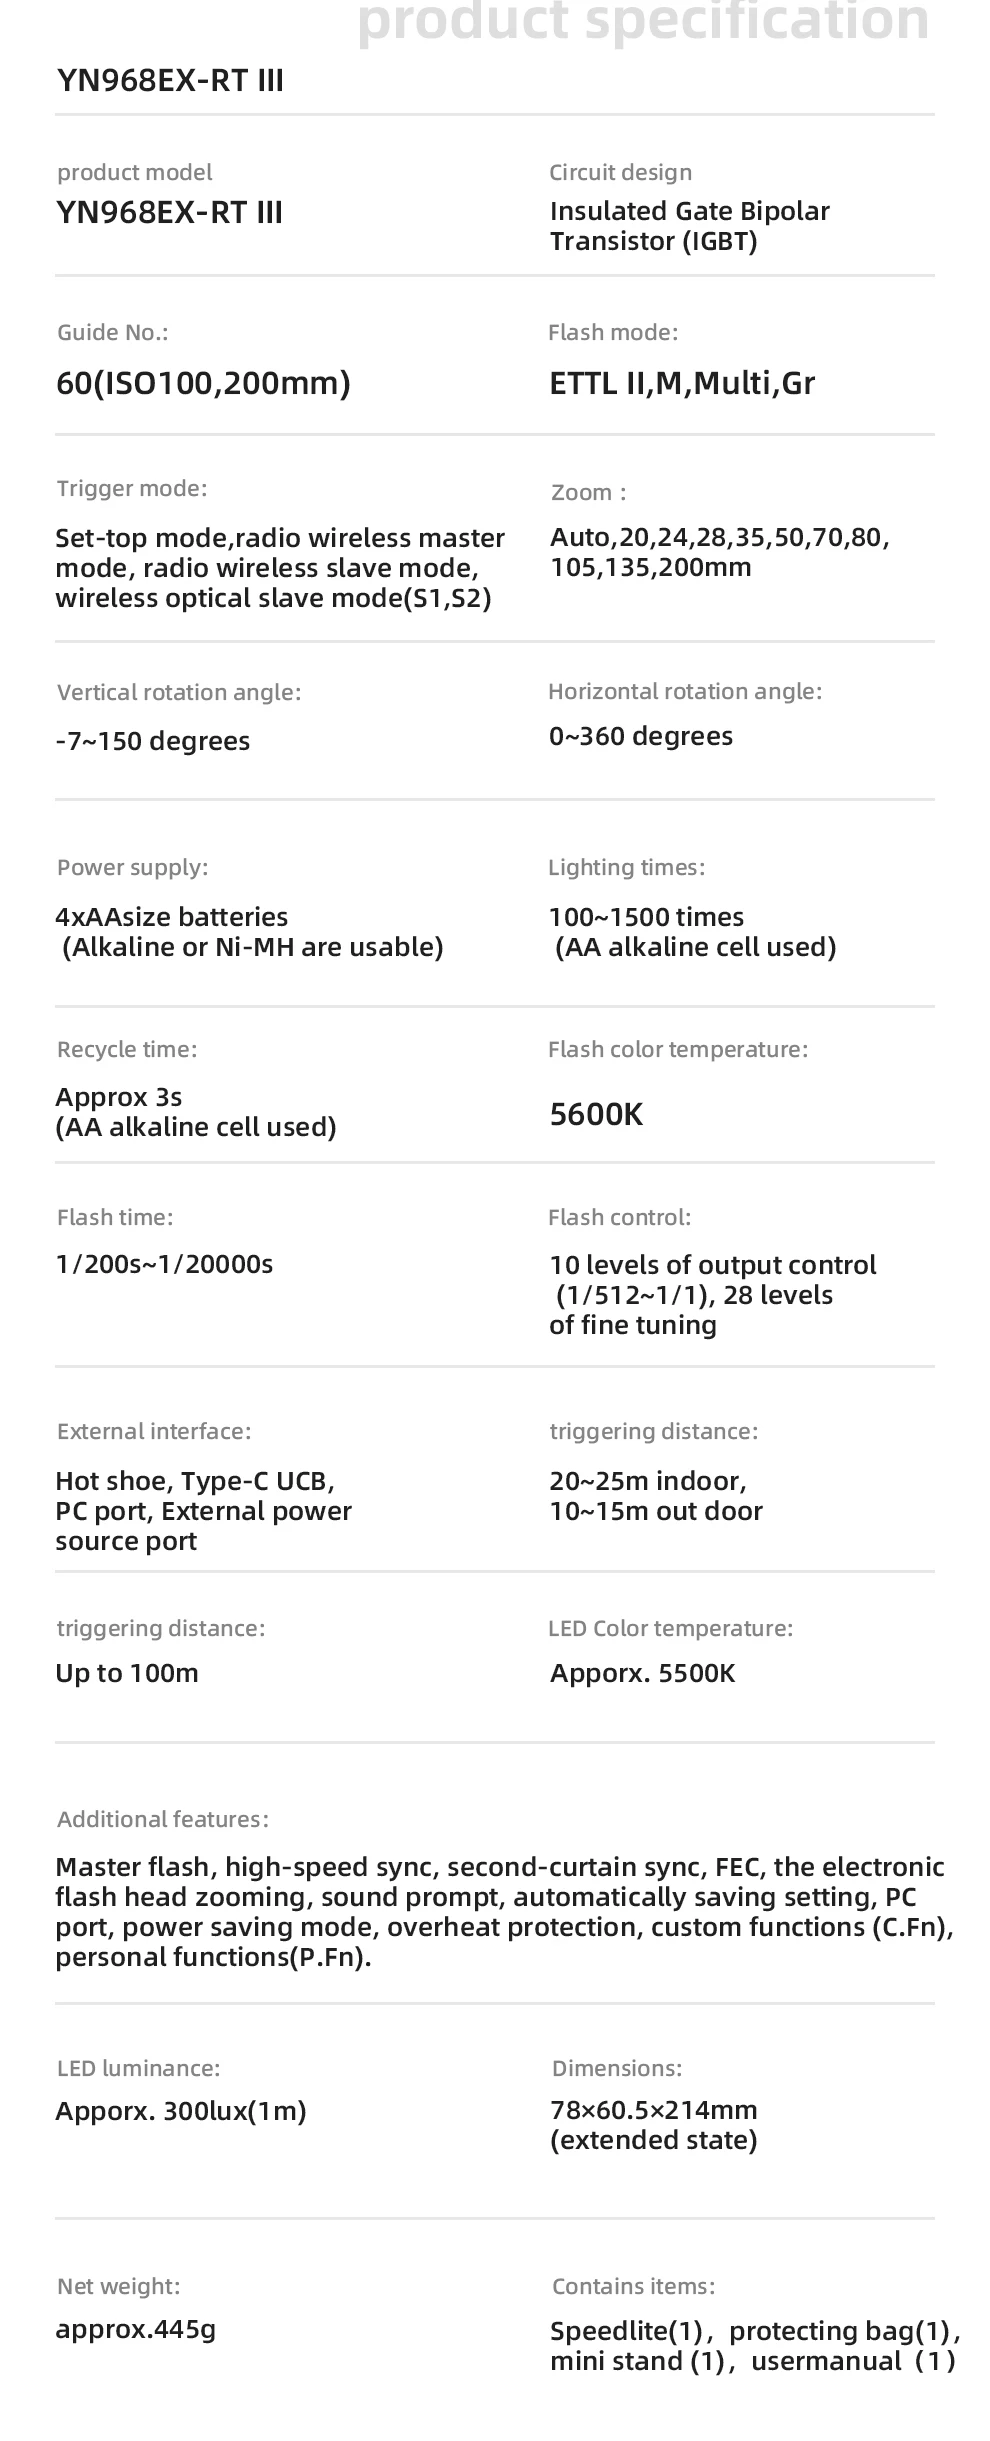Select the Insulated Gate Bipolar Transistor text
The image size is (990, 2441).
coord(689,226)
